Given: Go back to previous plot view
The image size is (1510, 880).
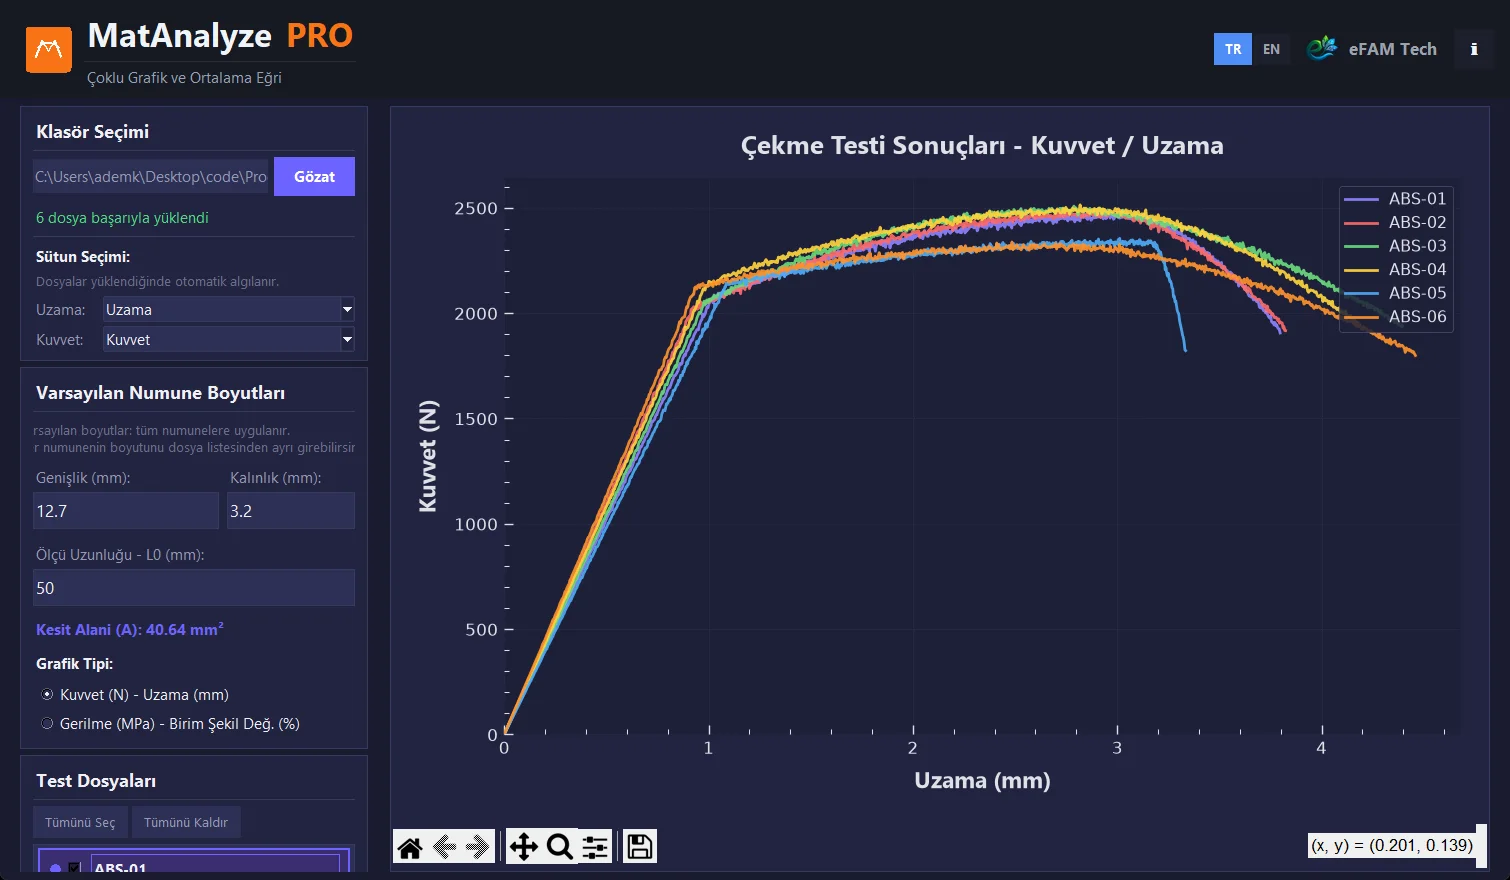Looking at the screenshot, I should [x=444, y=848].
